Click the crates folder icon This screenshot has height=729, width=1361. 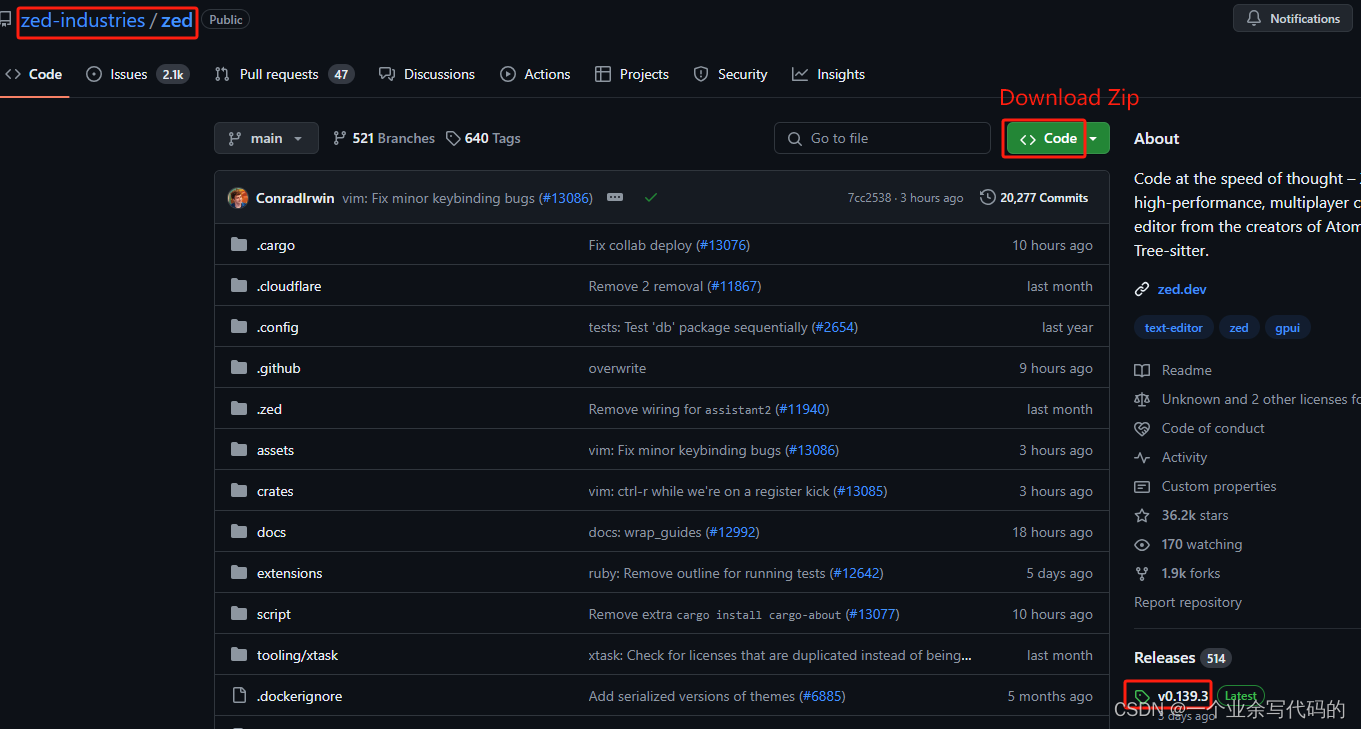click(239, 491)
